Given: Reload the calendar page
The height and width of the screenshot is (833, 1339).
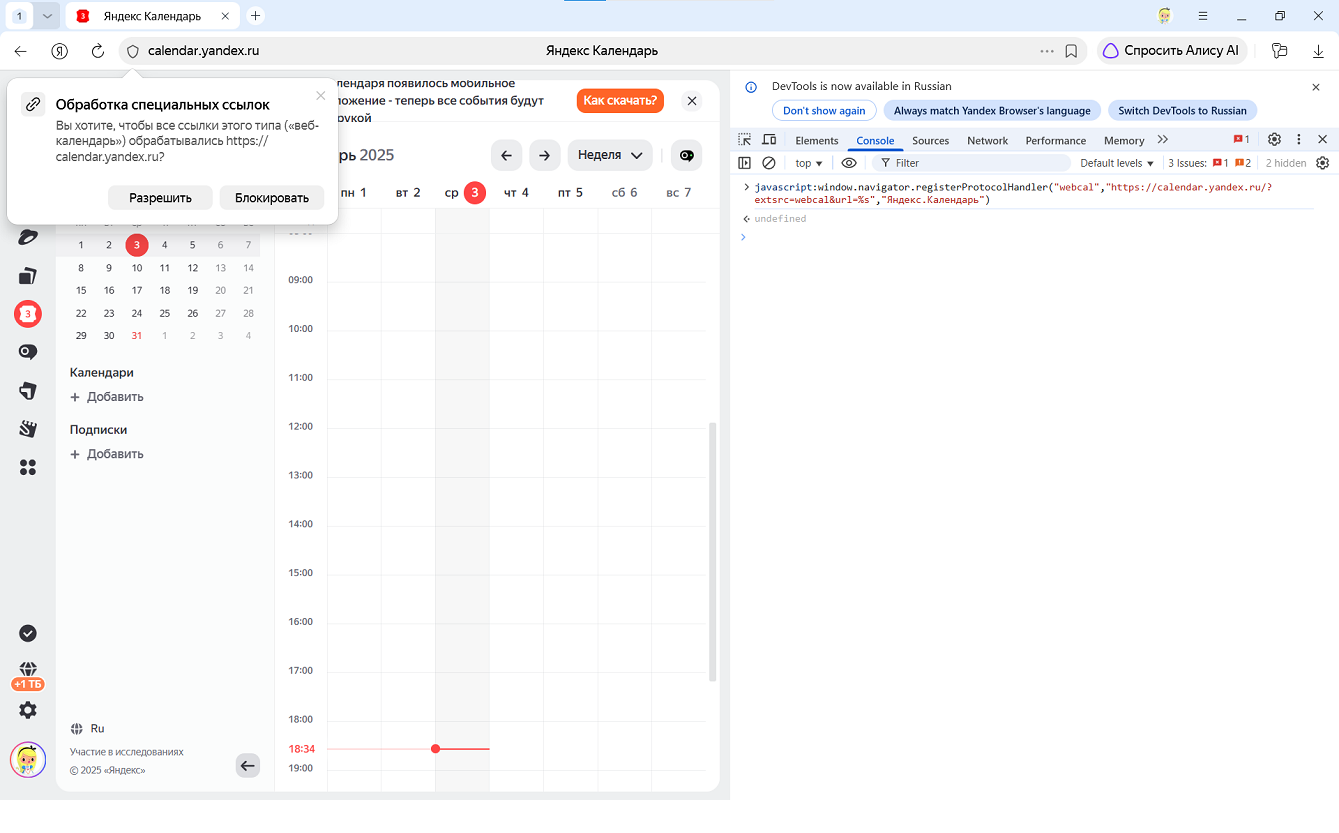Looking at the screenshot, I should click(x=98, y=51).
